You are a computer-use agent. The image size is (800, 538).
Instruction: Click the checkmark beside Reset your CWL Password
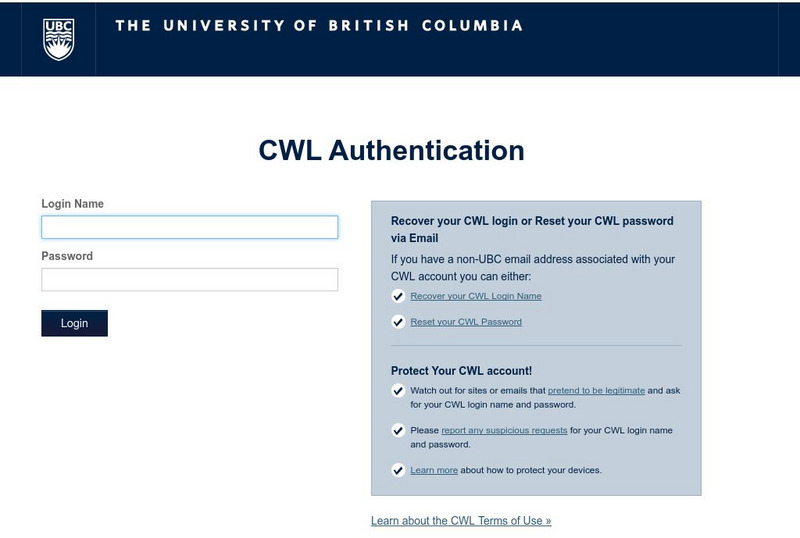(398, 322)
